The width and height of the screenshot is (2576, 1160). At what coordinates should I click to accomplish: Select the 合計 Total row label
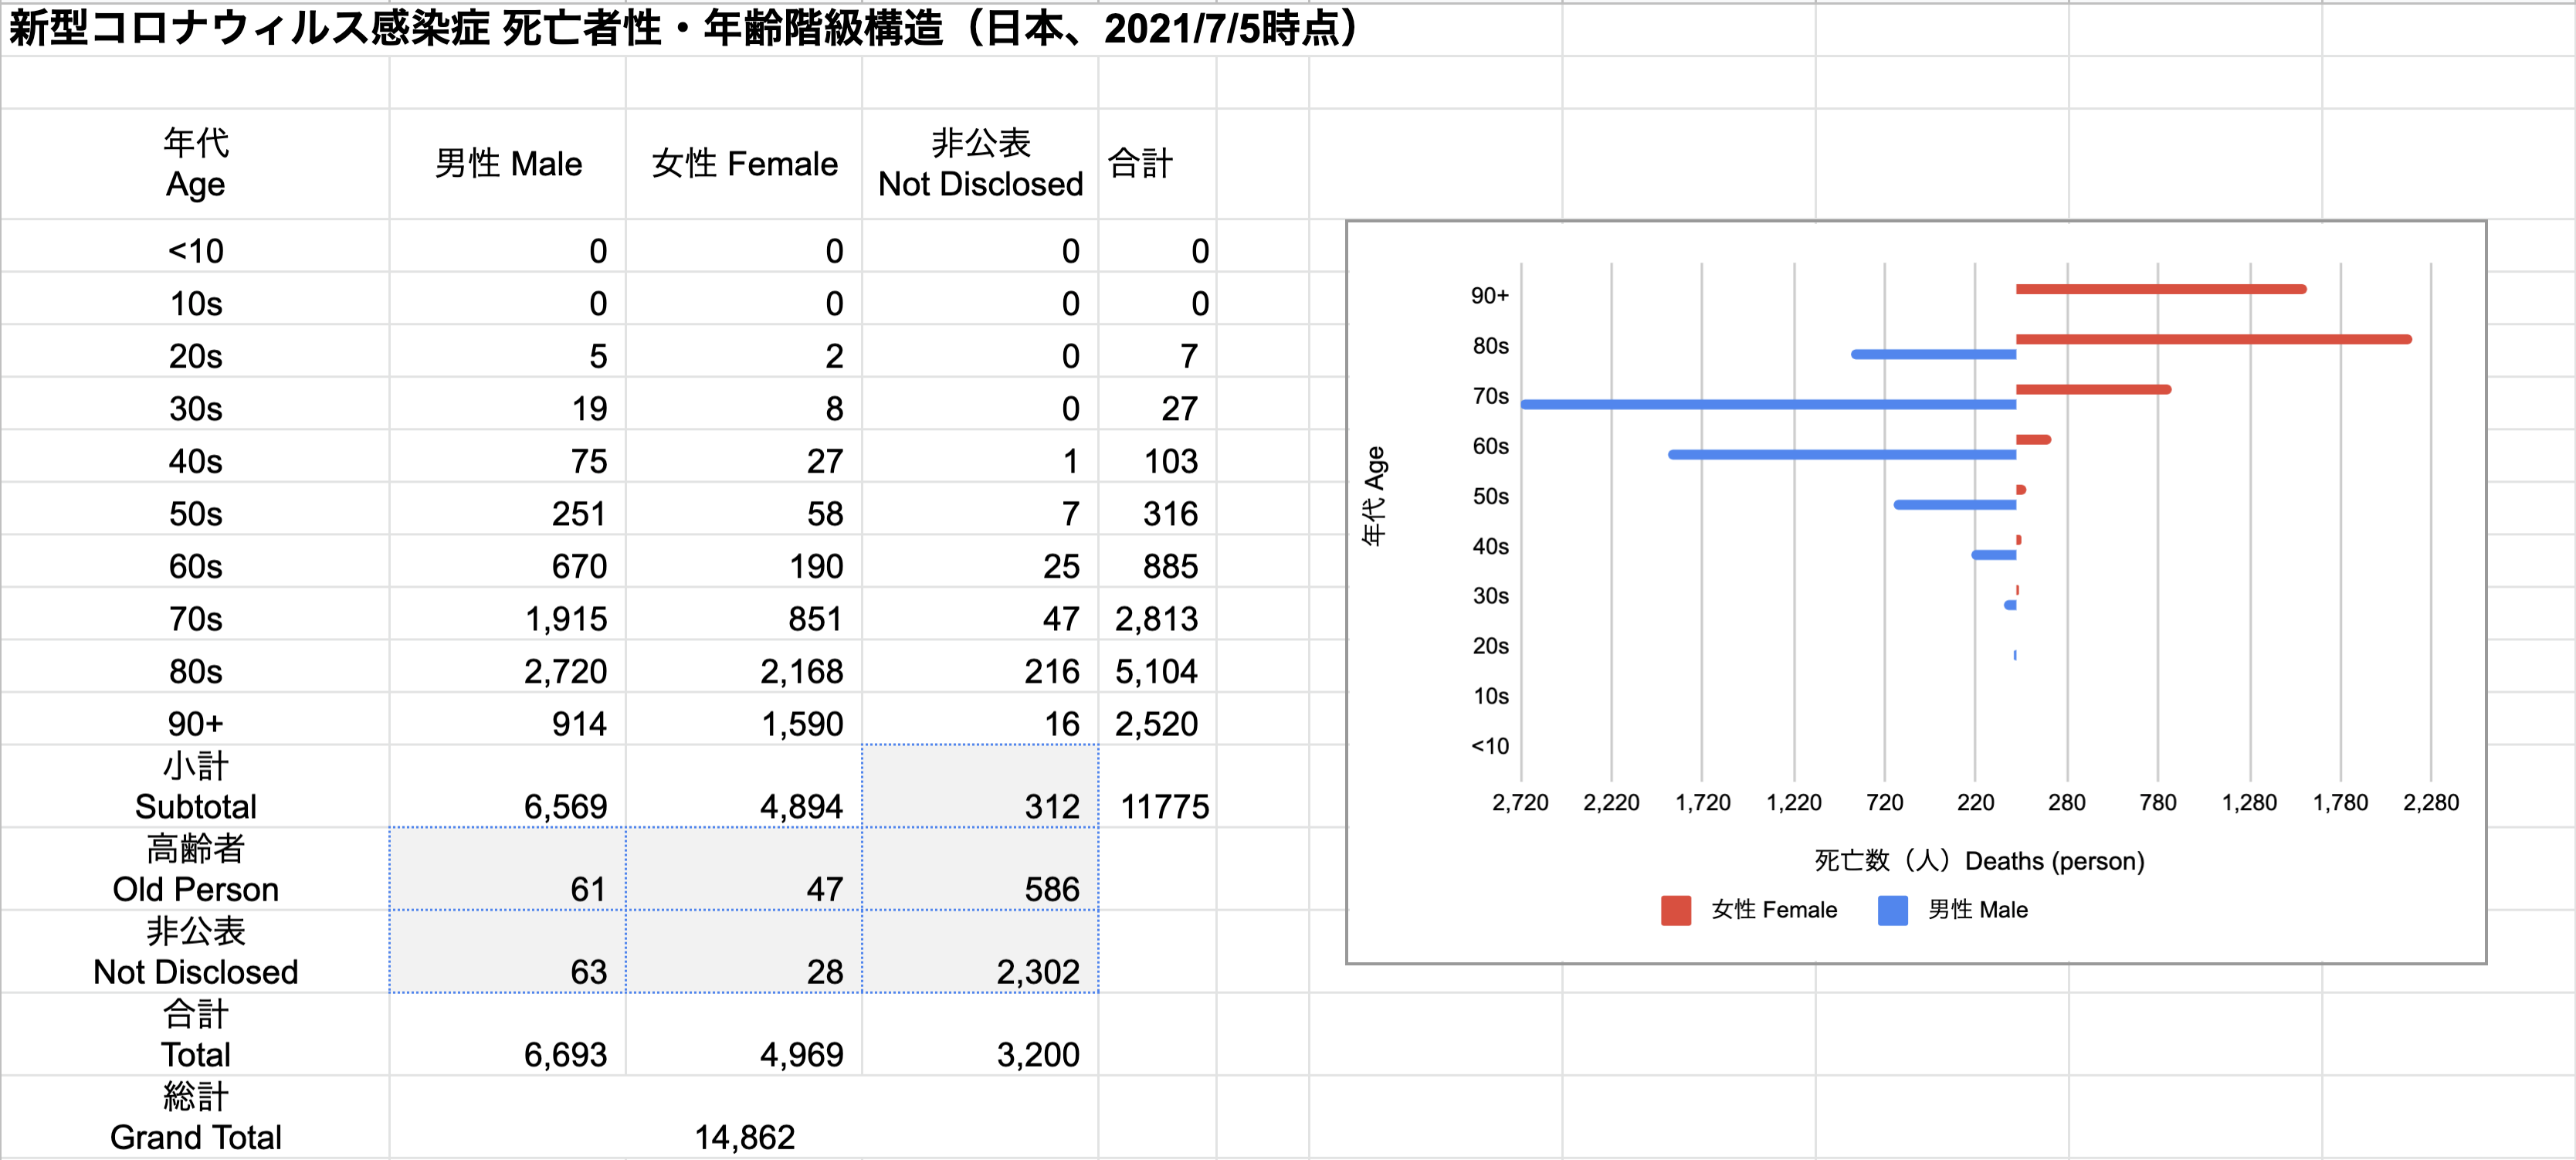195,1034
